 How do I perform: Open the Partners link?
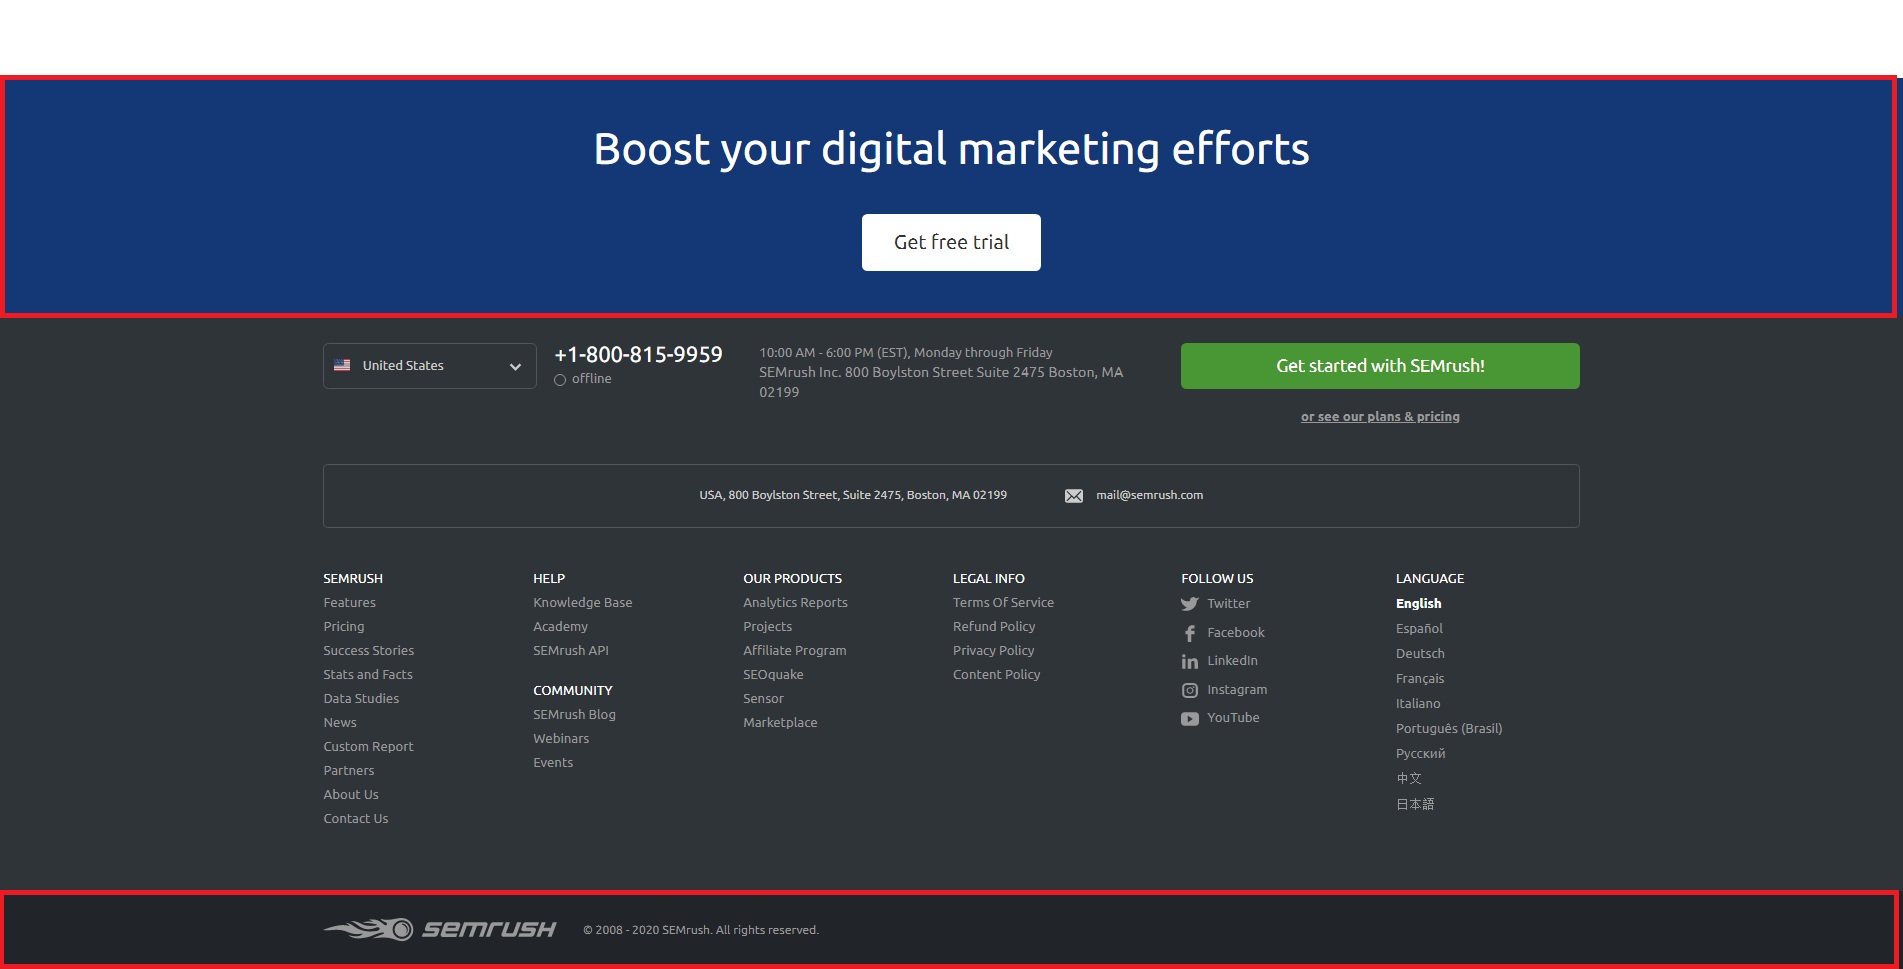click(x=348, y=771)
